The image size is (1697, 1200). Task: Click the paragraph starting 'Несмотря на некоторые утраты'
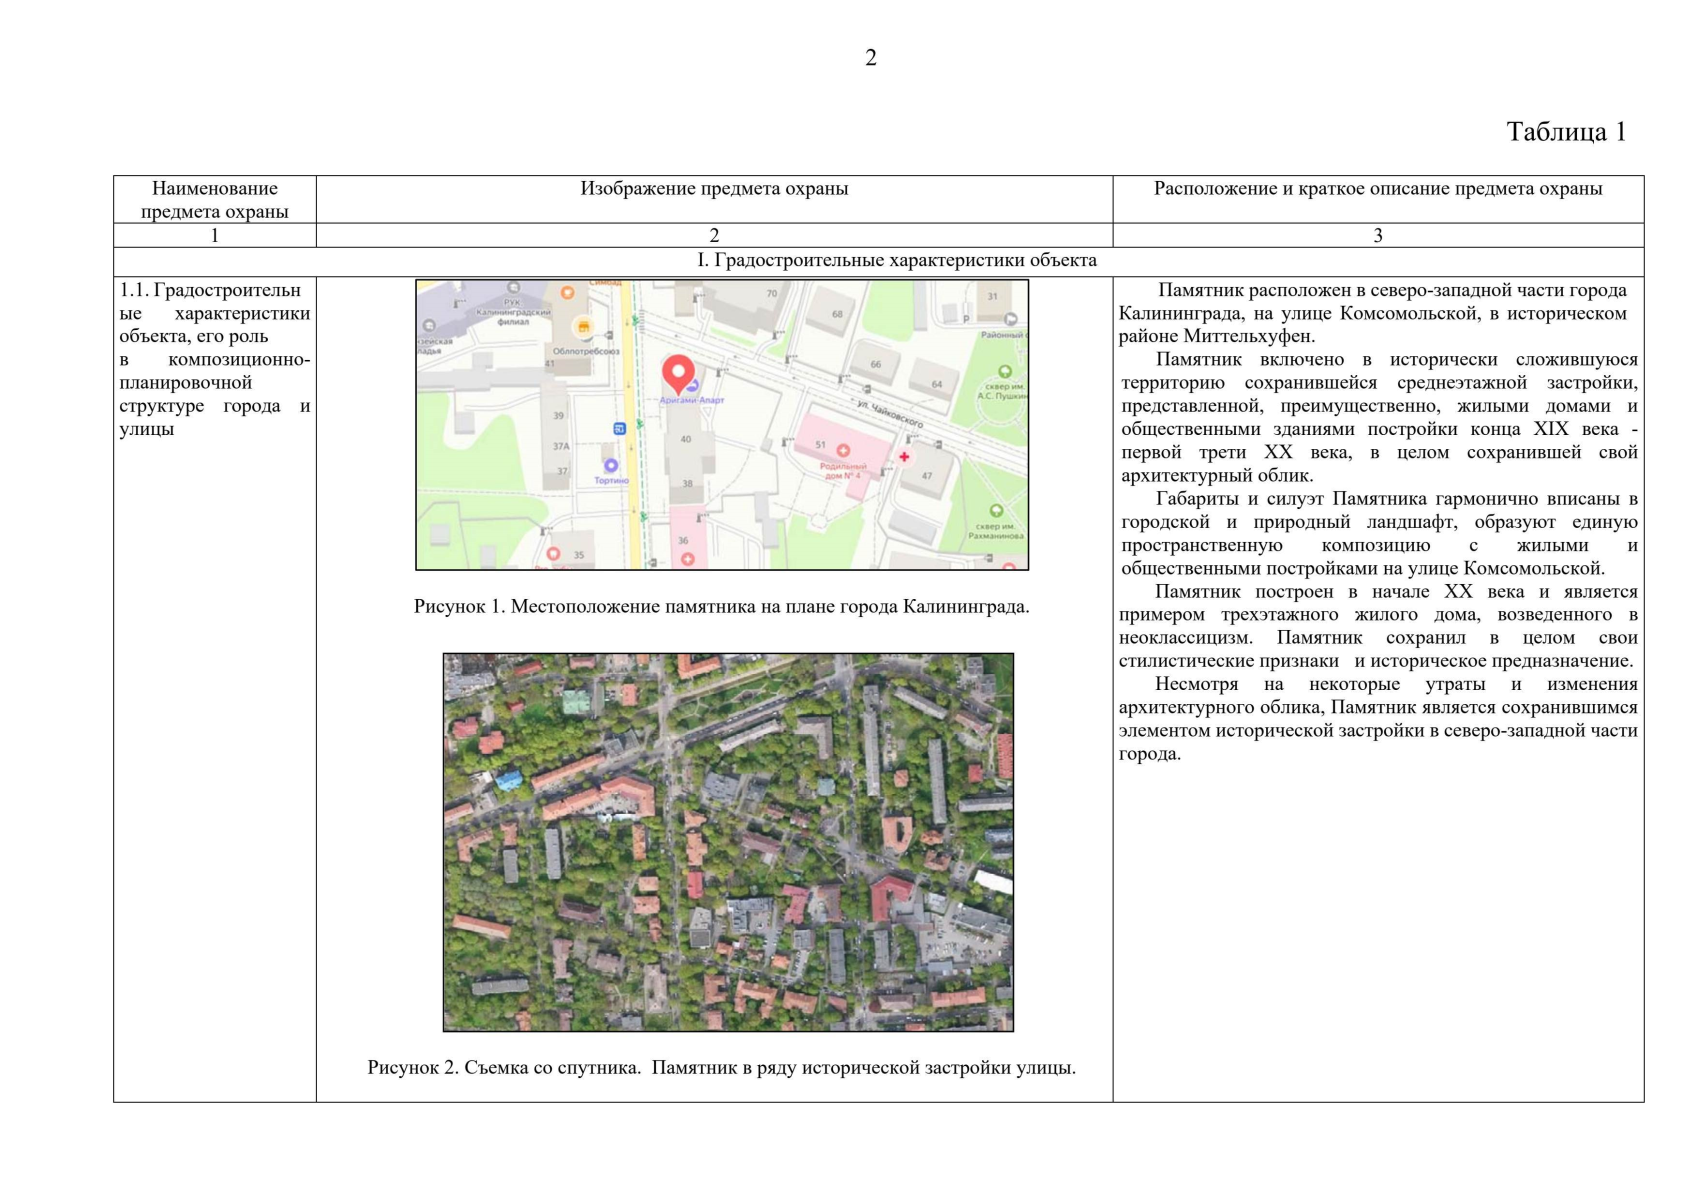(1378, 719)
